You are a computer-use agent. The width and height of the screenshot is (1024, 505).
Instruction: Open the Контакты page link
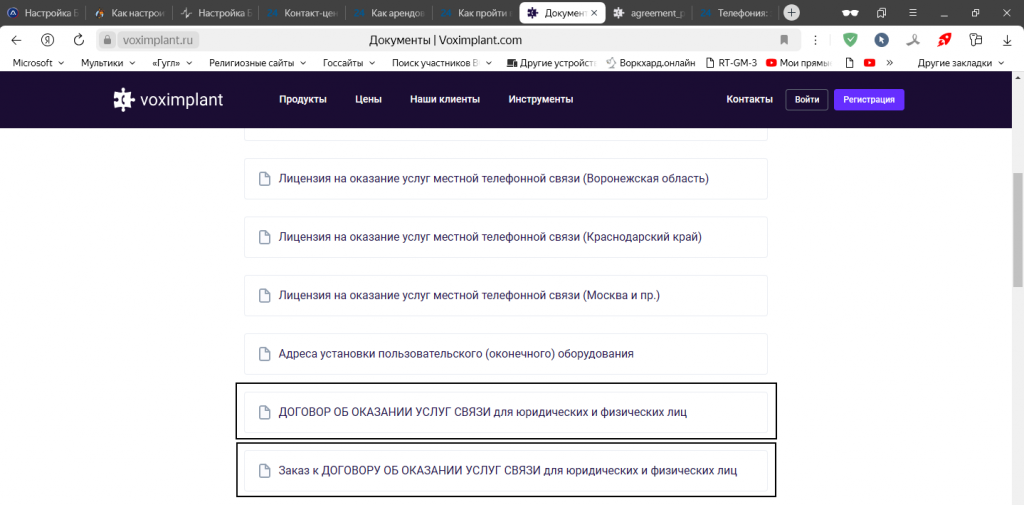[x=750, y=100]
